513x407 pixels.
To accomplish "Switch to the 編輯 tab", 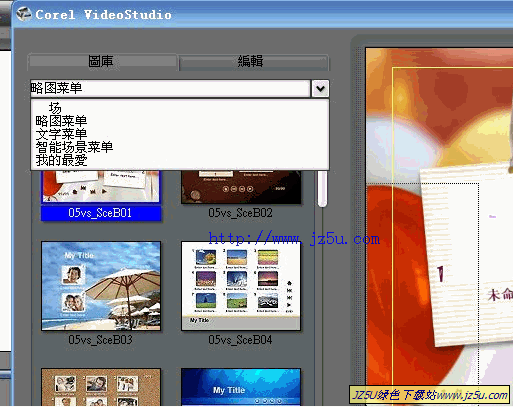I will coord(254,62).
